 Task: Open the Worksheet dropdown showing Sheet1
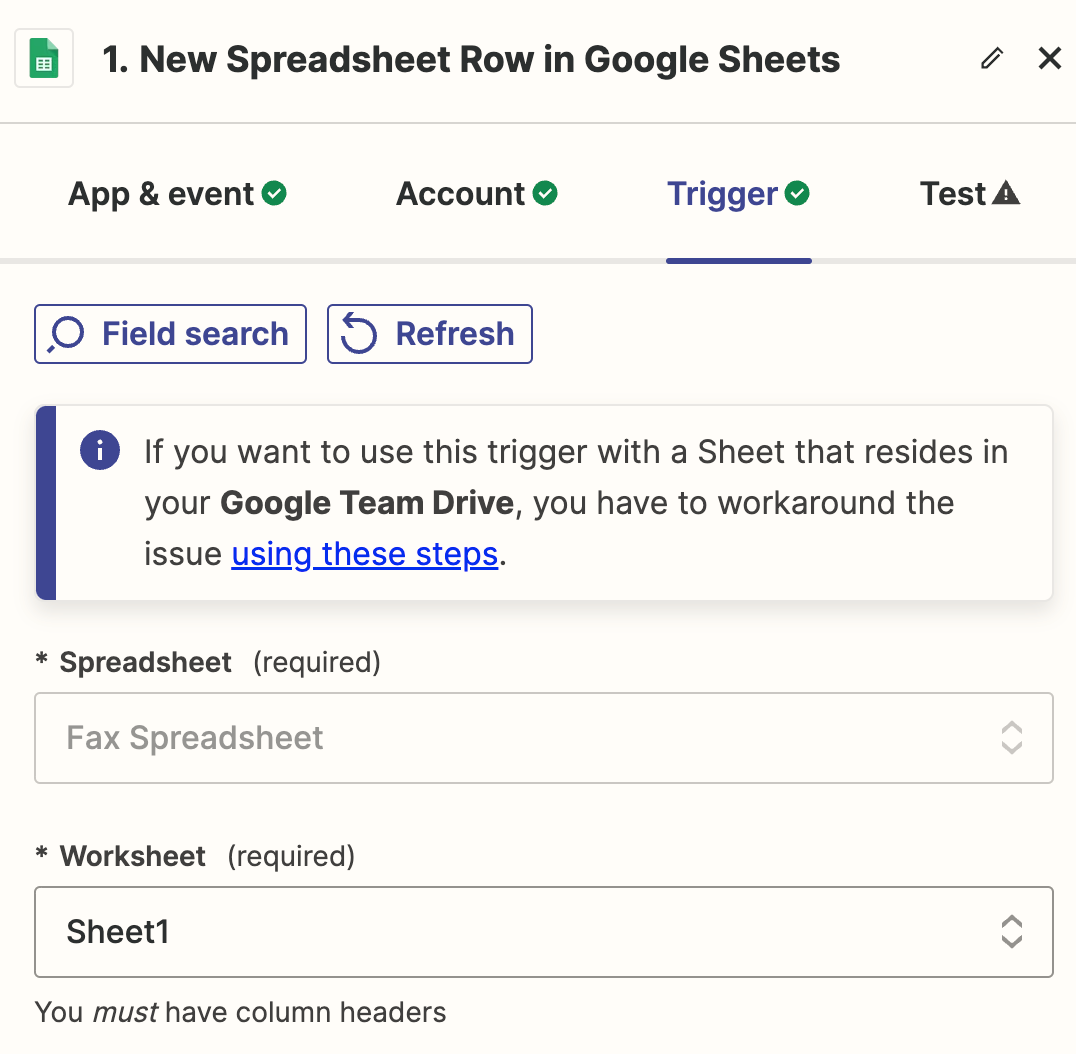point(543,932)
